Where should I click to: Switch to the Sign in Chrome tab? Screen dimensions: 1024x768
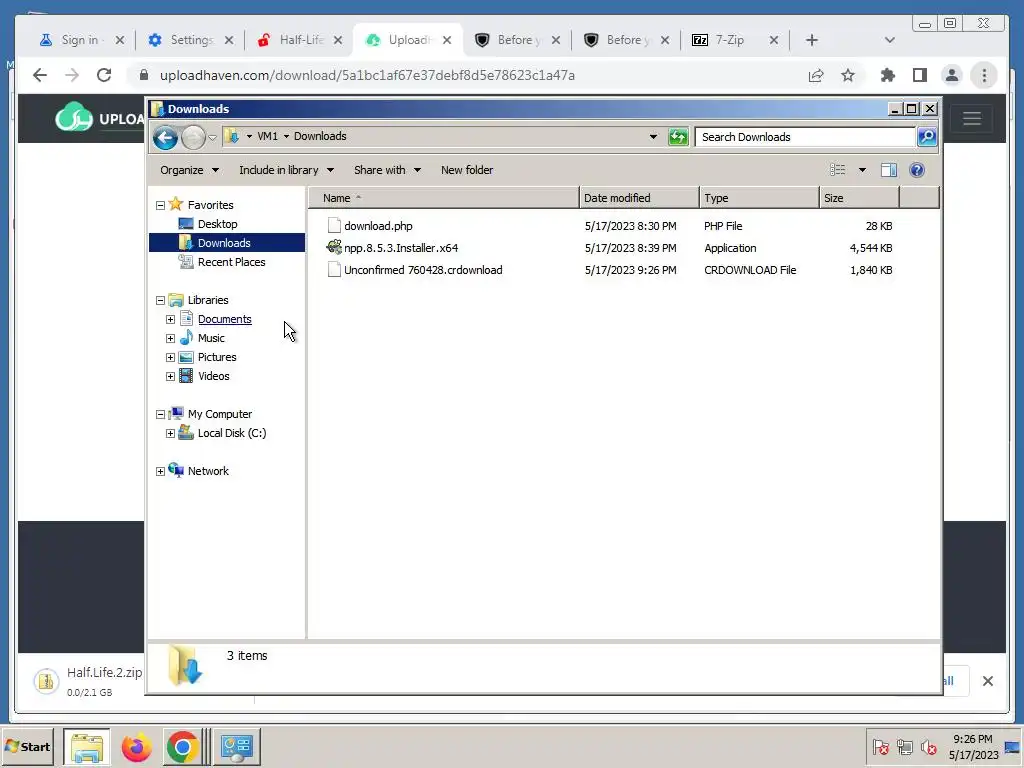[81, 40]
